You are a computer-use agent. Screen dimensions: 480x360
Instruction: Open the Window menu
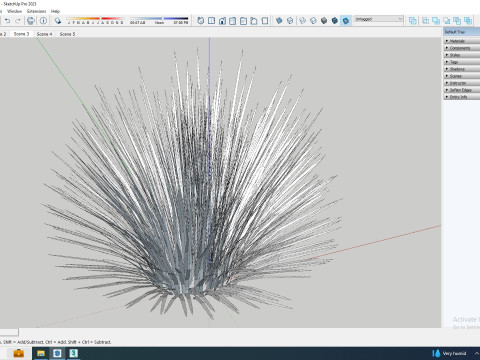tap(14, 11)
